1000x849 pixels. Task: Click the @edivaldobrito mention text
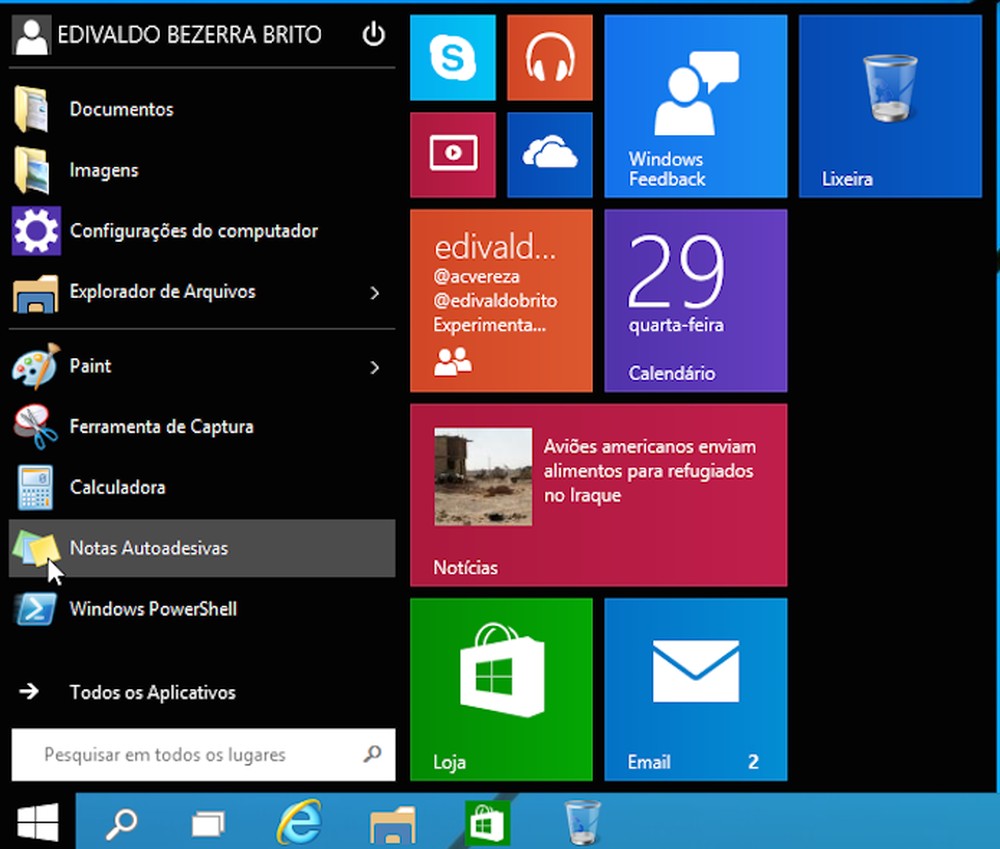(x=496, y=300)
